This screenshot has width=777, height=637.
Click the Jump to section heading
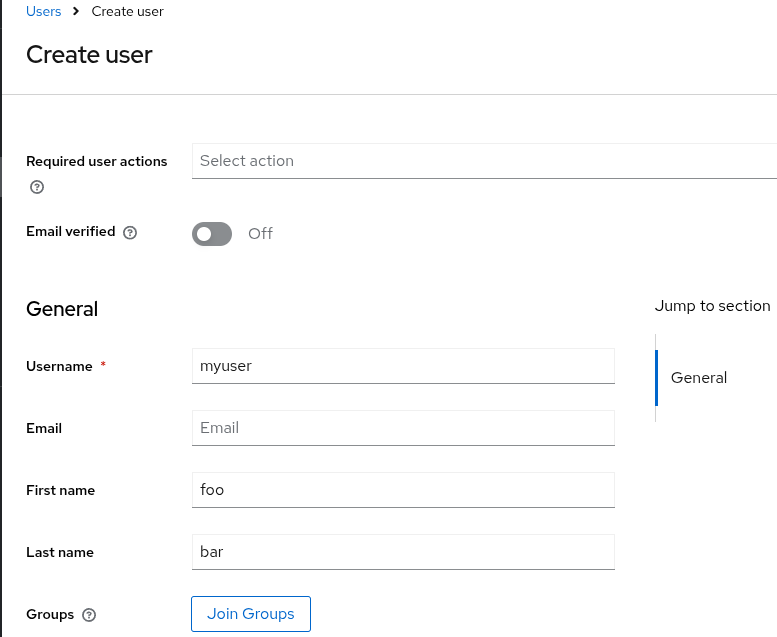712,306
